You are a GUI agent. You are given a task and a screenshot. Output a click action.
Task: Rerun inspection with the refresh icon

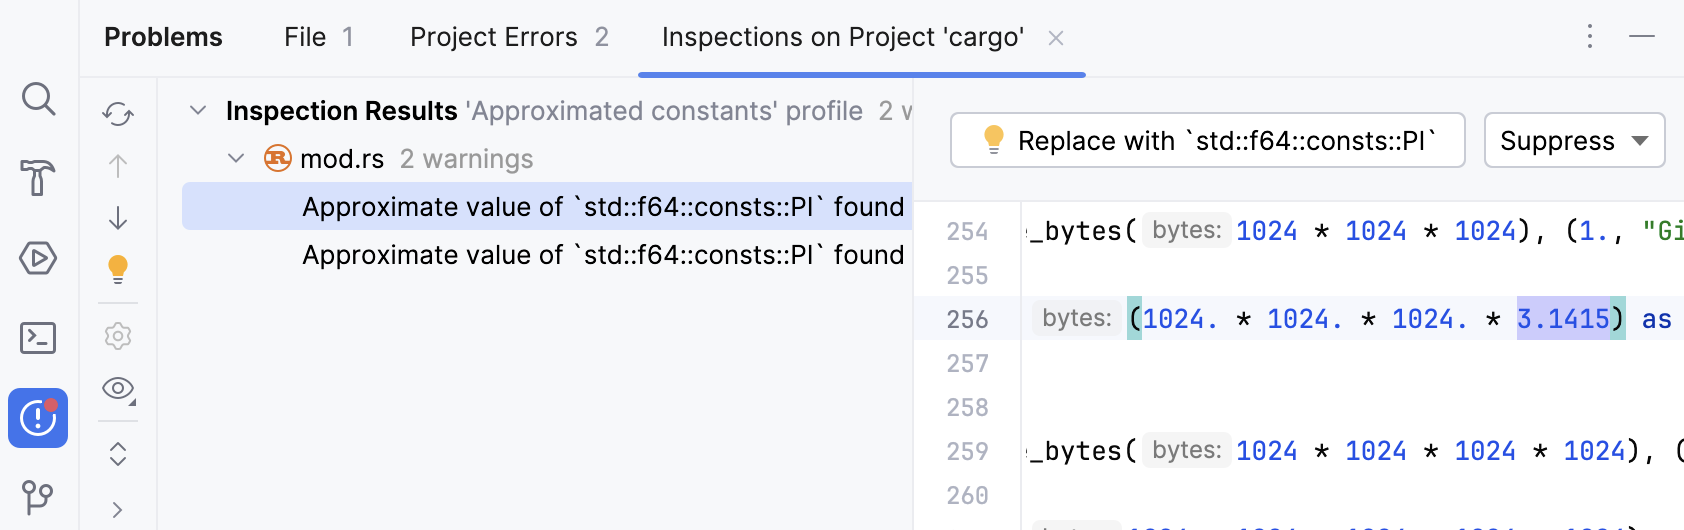[x=118, y=114]
